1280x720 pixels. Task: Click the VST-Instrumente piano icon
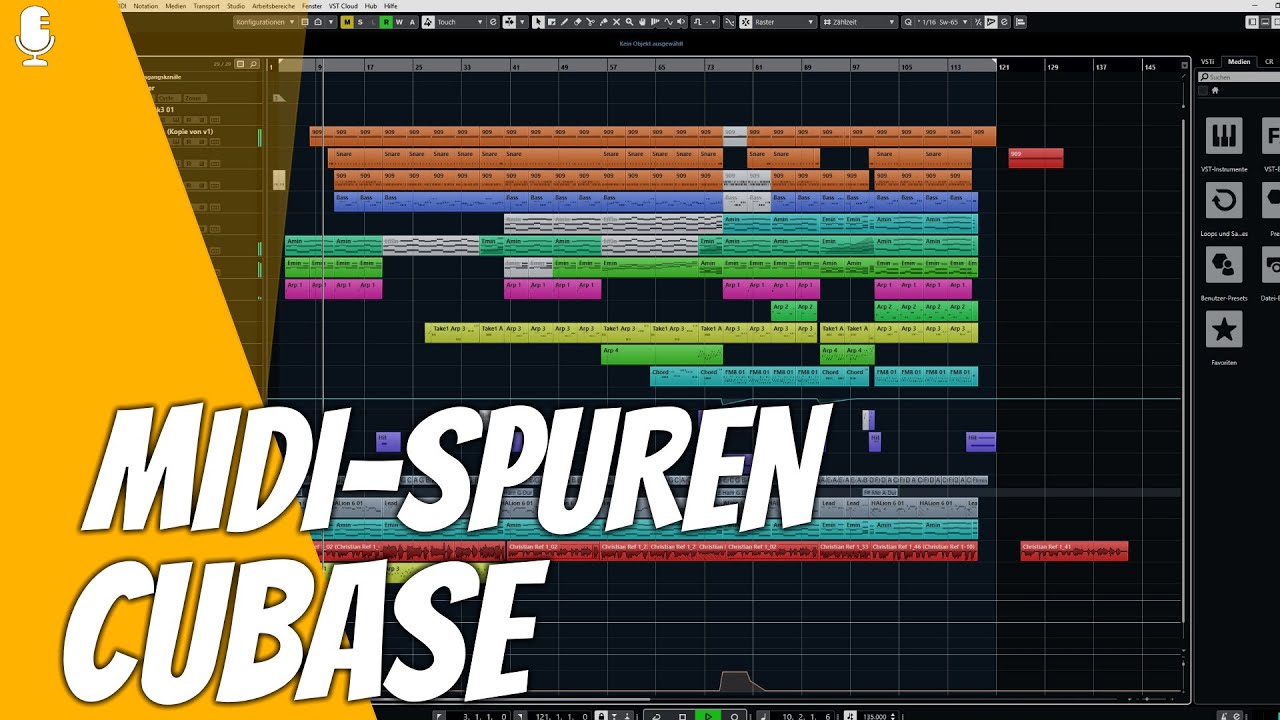pos(1224,135)
